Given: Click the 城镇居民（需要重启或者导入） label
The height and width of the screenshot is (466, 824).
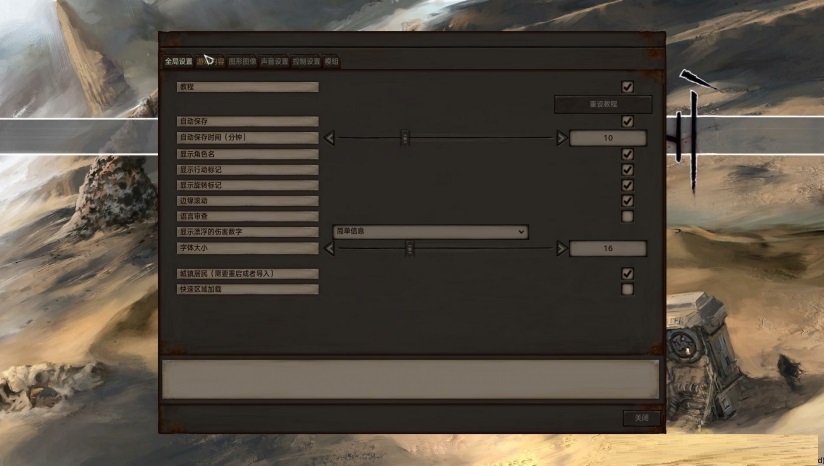Looking at the screenshot, I should (x=248, y=273).
